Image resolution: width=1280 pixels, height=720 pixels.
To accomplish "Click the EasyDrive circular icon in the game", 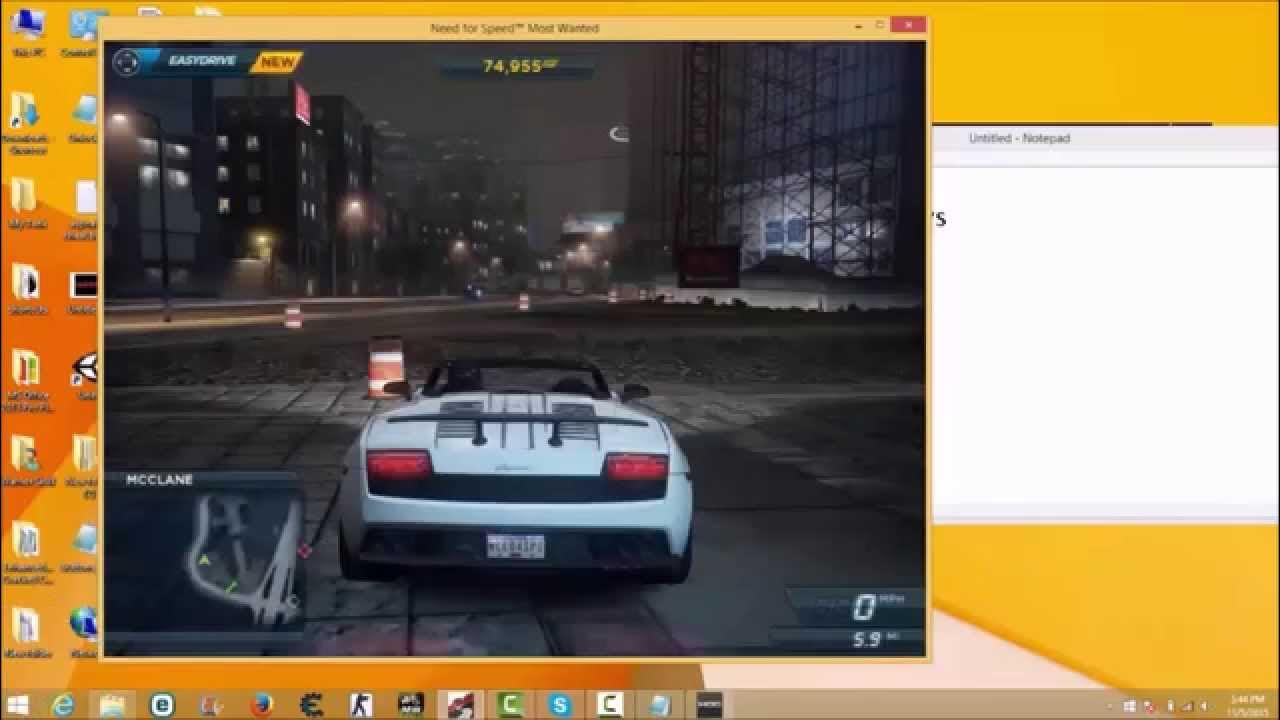I will click(126, 62).
